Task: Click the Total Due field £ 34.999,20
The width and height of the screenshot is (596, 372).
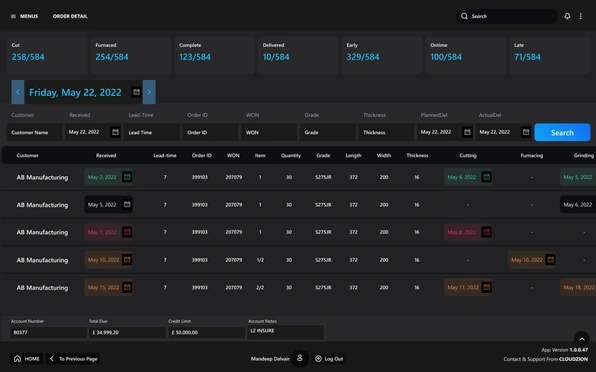Action: (127, 332)
